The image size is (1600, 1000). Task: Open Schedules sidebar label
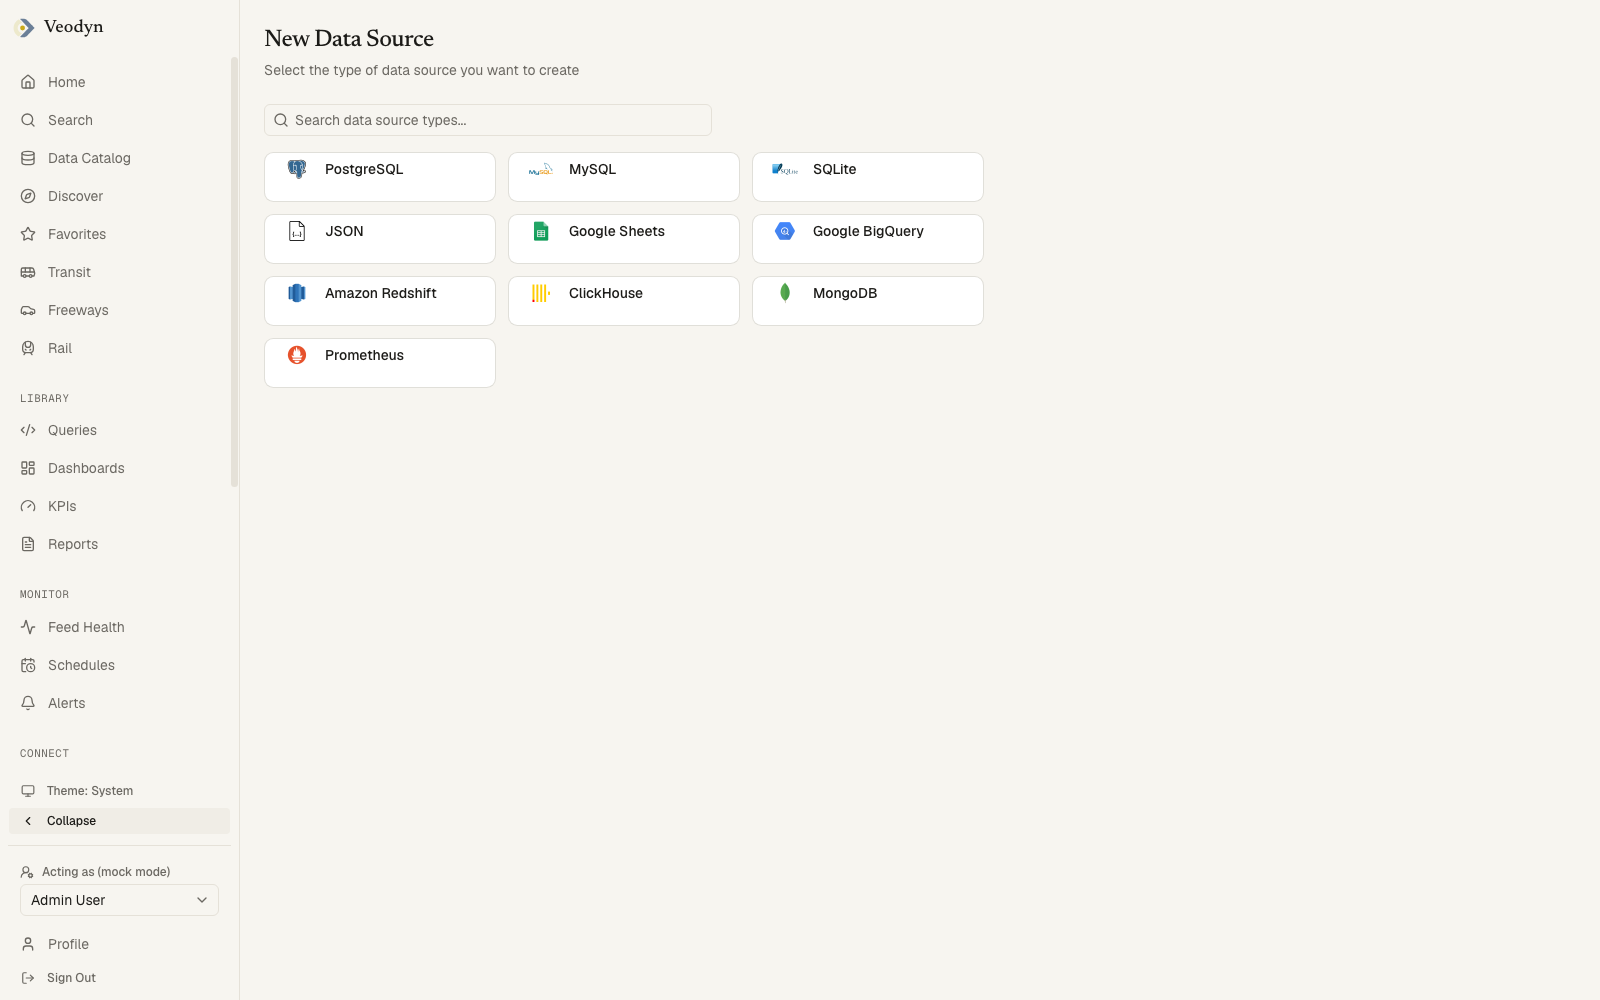[81, 665]
